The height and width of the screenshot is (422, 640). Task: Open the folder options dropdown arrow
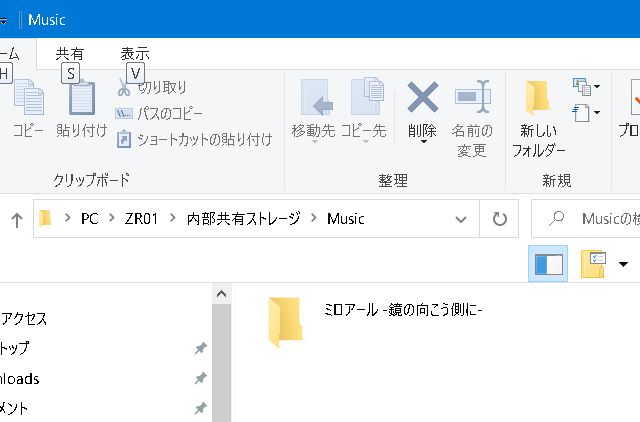[623, 264]
